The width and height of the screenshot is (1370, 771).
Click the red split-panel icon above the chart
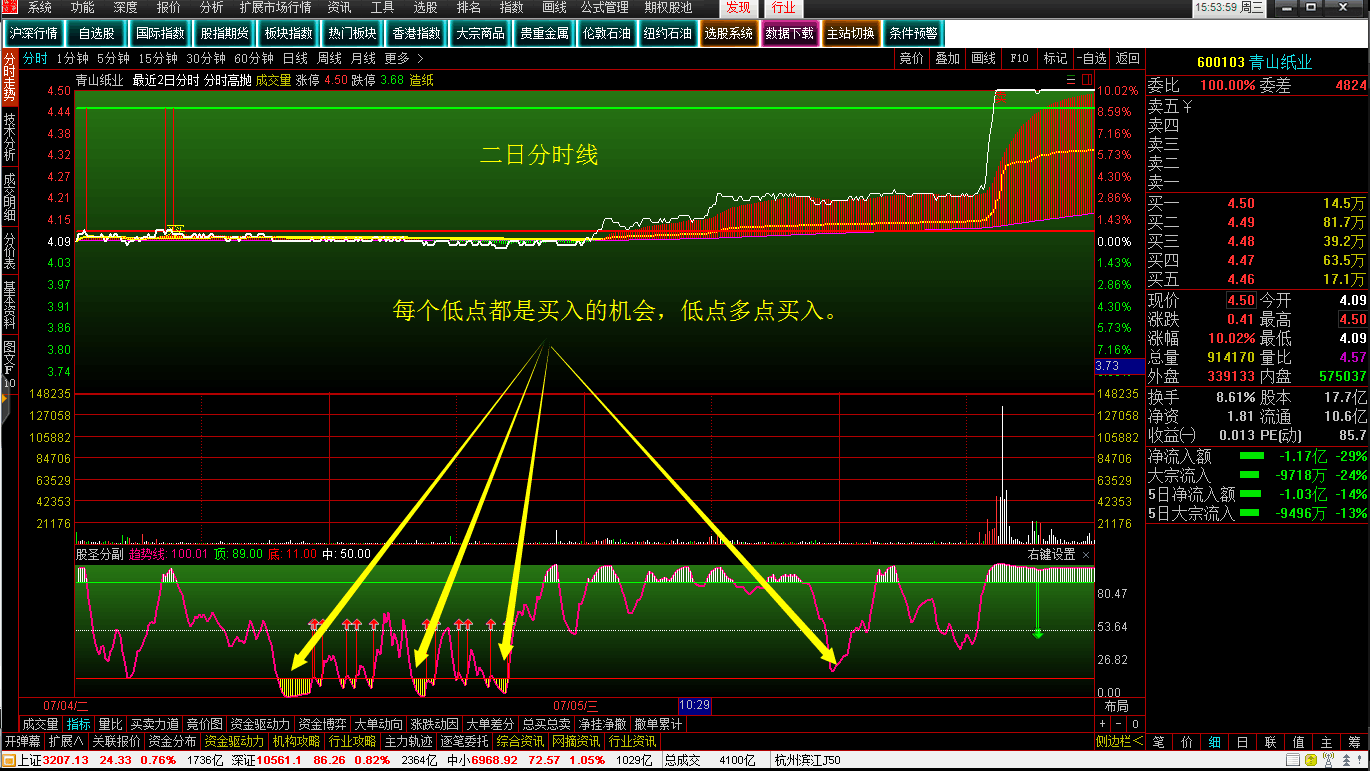[1085, 80]
